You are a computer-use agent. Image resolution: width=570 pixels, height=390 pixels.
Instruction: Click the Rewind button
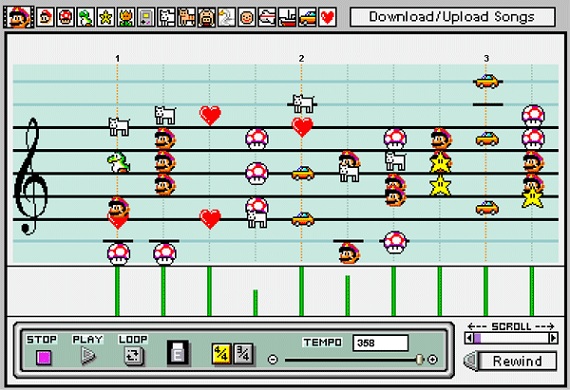pyautogui.click(x=517, y=361)
